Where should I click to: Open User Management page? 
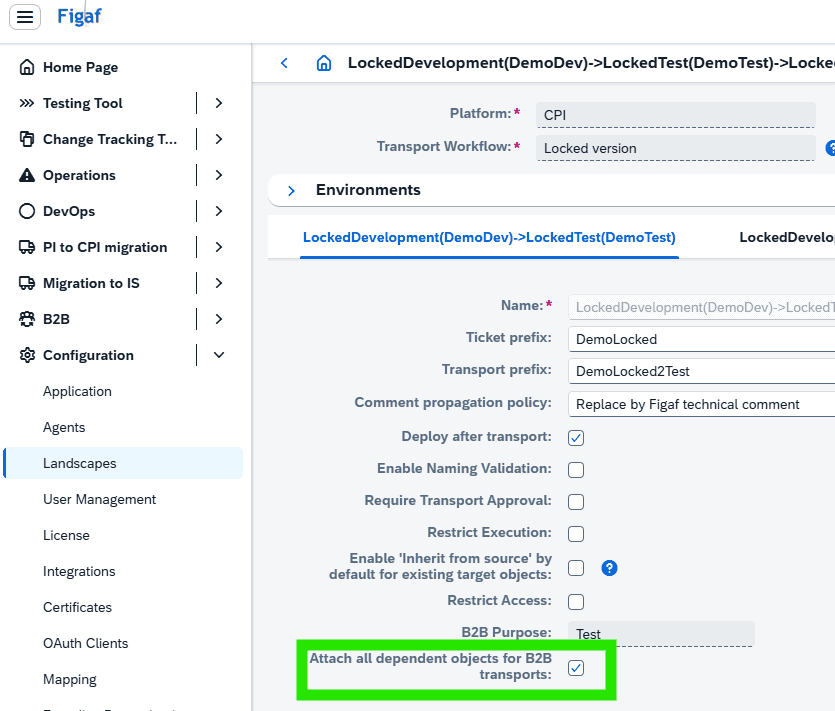[x=99, y=500]
